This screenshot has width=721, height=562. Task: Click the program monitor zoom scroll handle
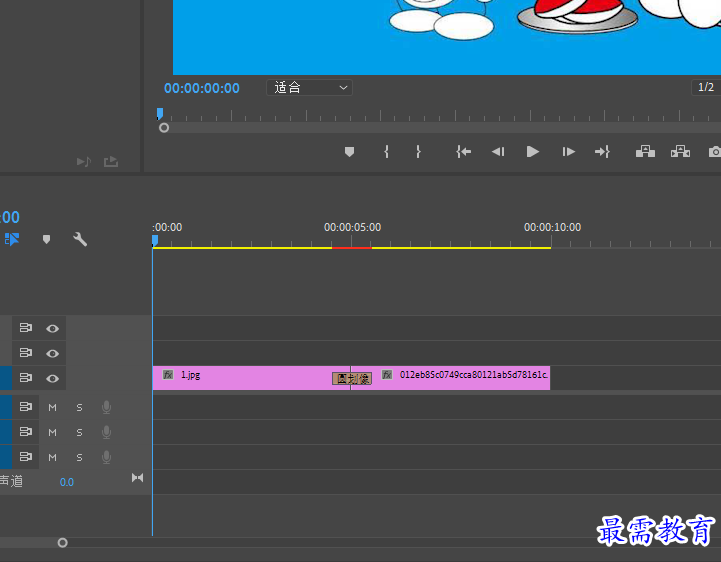point(164,128)
